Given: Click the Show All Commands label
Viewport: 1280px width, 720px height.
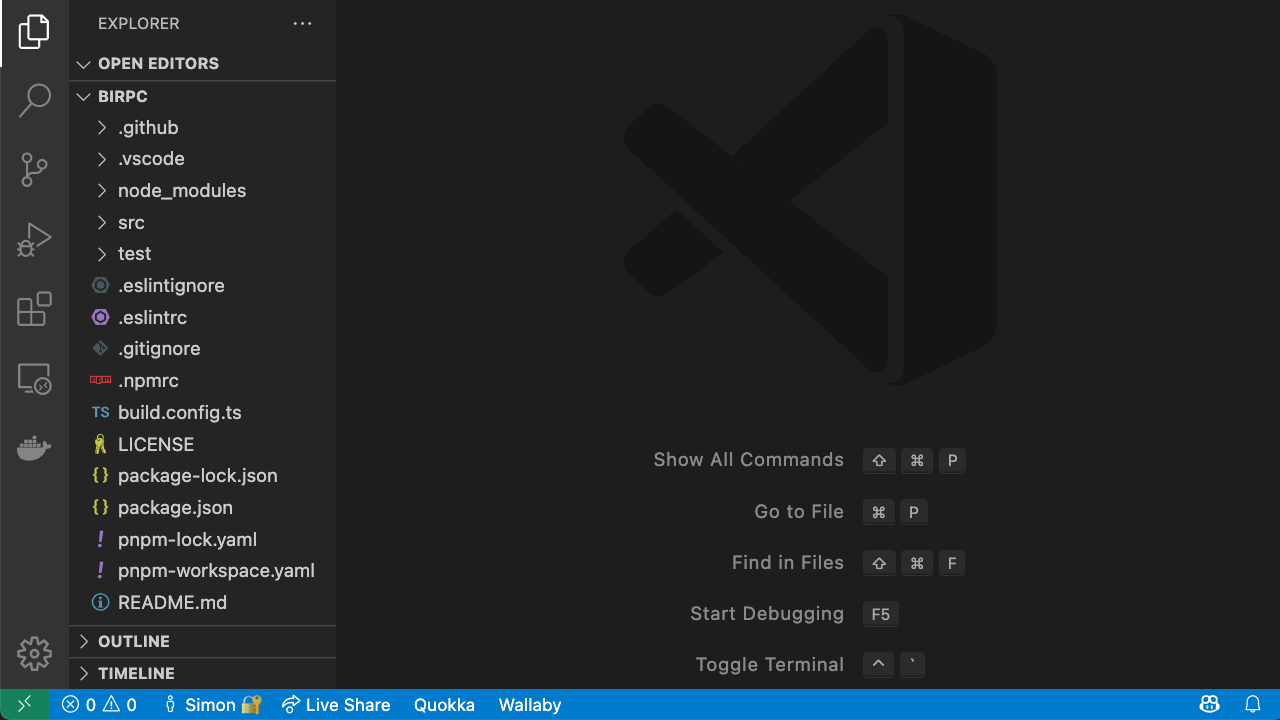Looking at the screenshot, I should click(x=748, y=460).
